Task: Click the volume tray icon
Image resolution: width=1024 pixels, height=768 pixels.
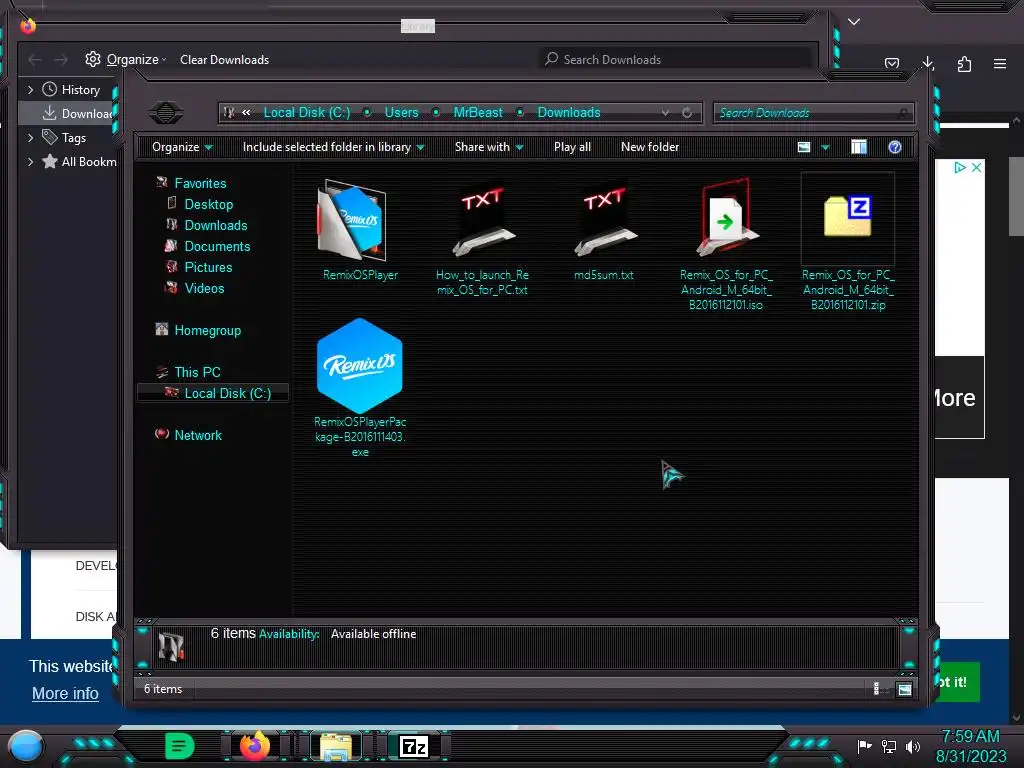Action: 912,746
